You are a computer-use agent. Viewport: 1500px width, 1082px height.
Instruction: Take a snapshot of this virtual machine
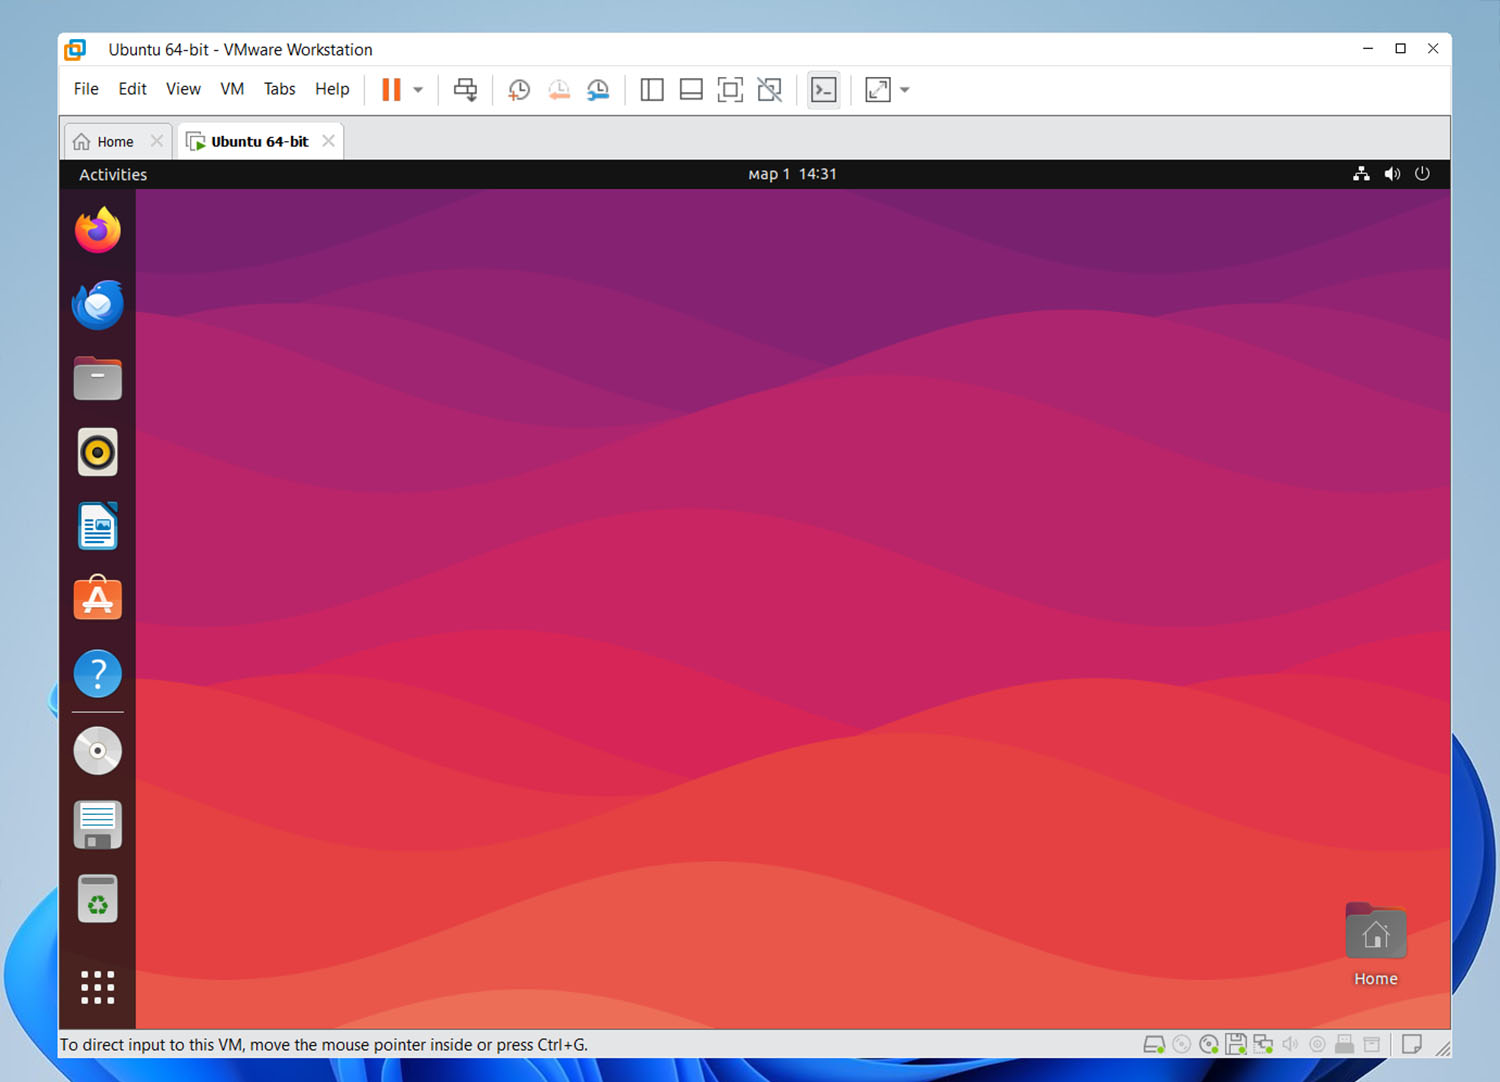[x=519, y=90]
